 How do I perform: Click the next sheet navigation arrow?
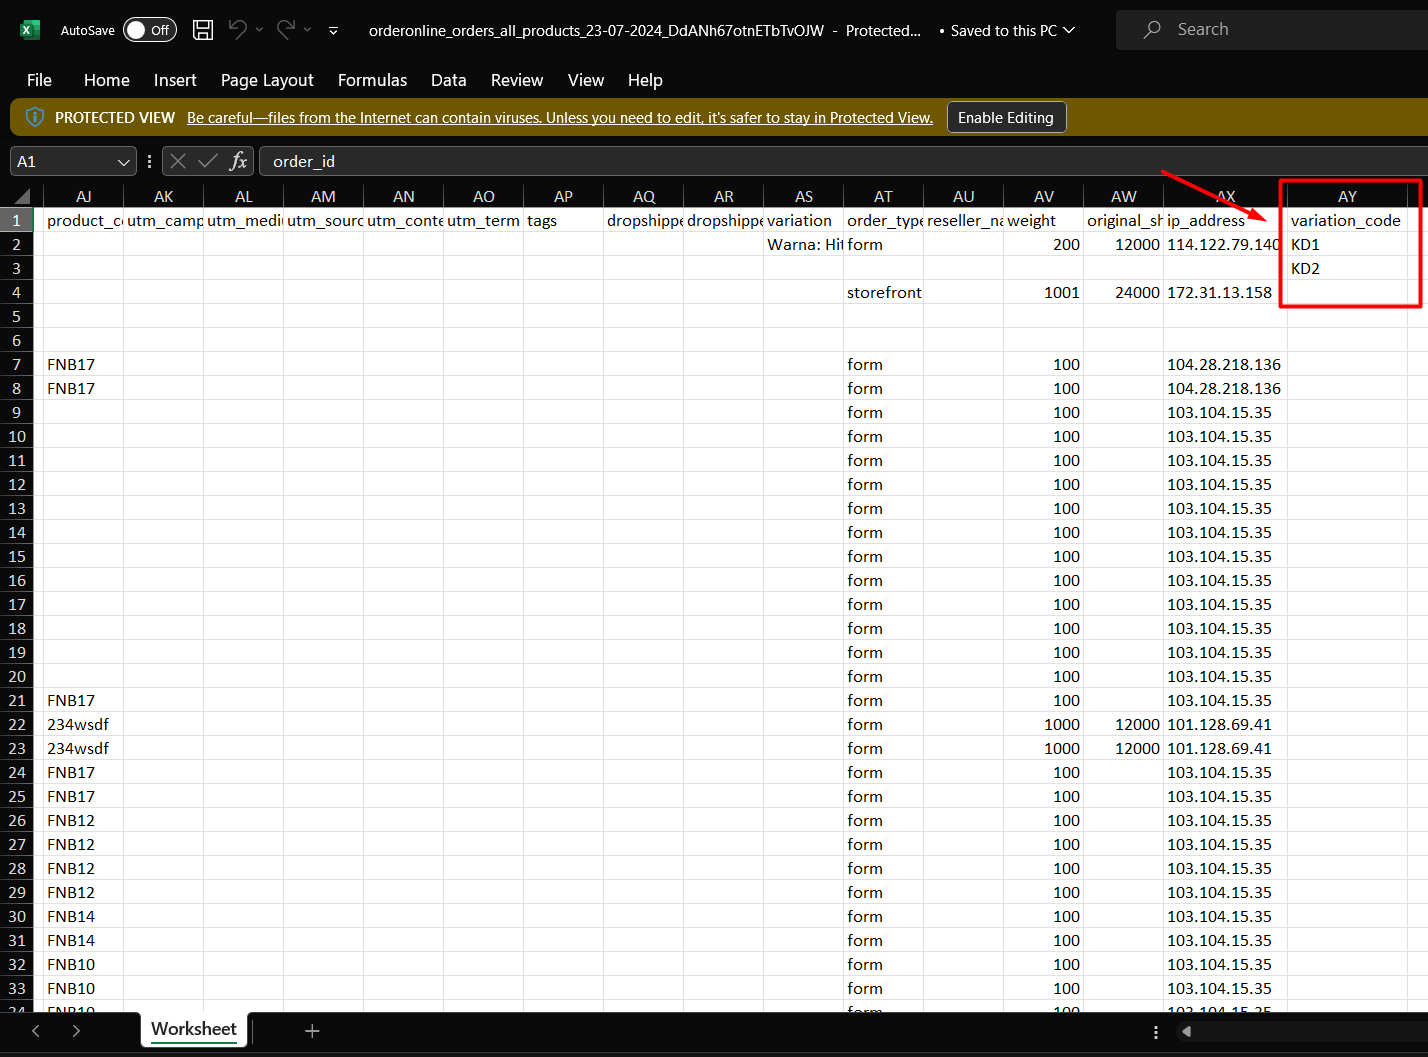[x=76, y=1031]
